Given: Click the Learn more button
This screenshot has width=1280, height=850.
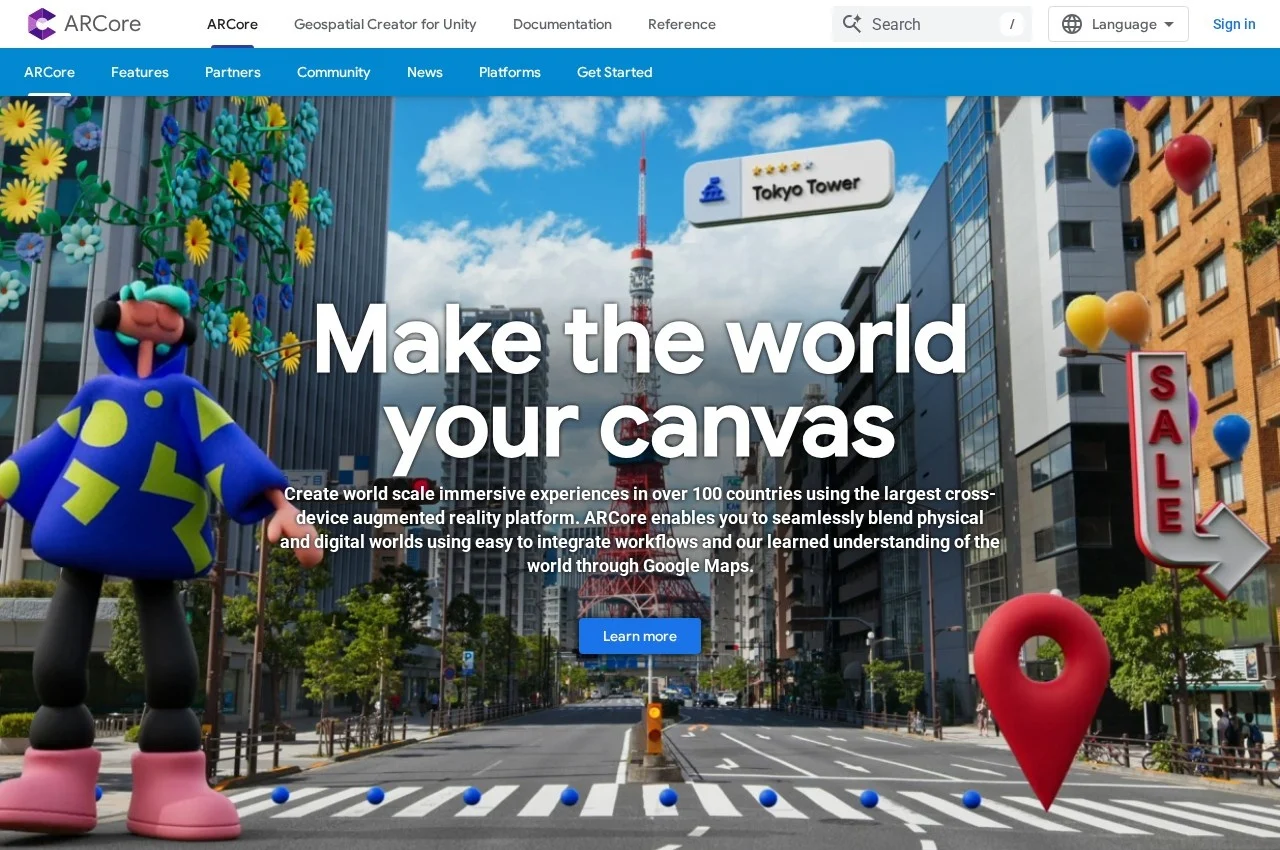Looking at the screenshot, I should (x=640, y=636).
